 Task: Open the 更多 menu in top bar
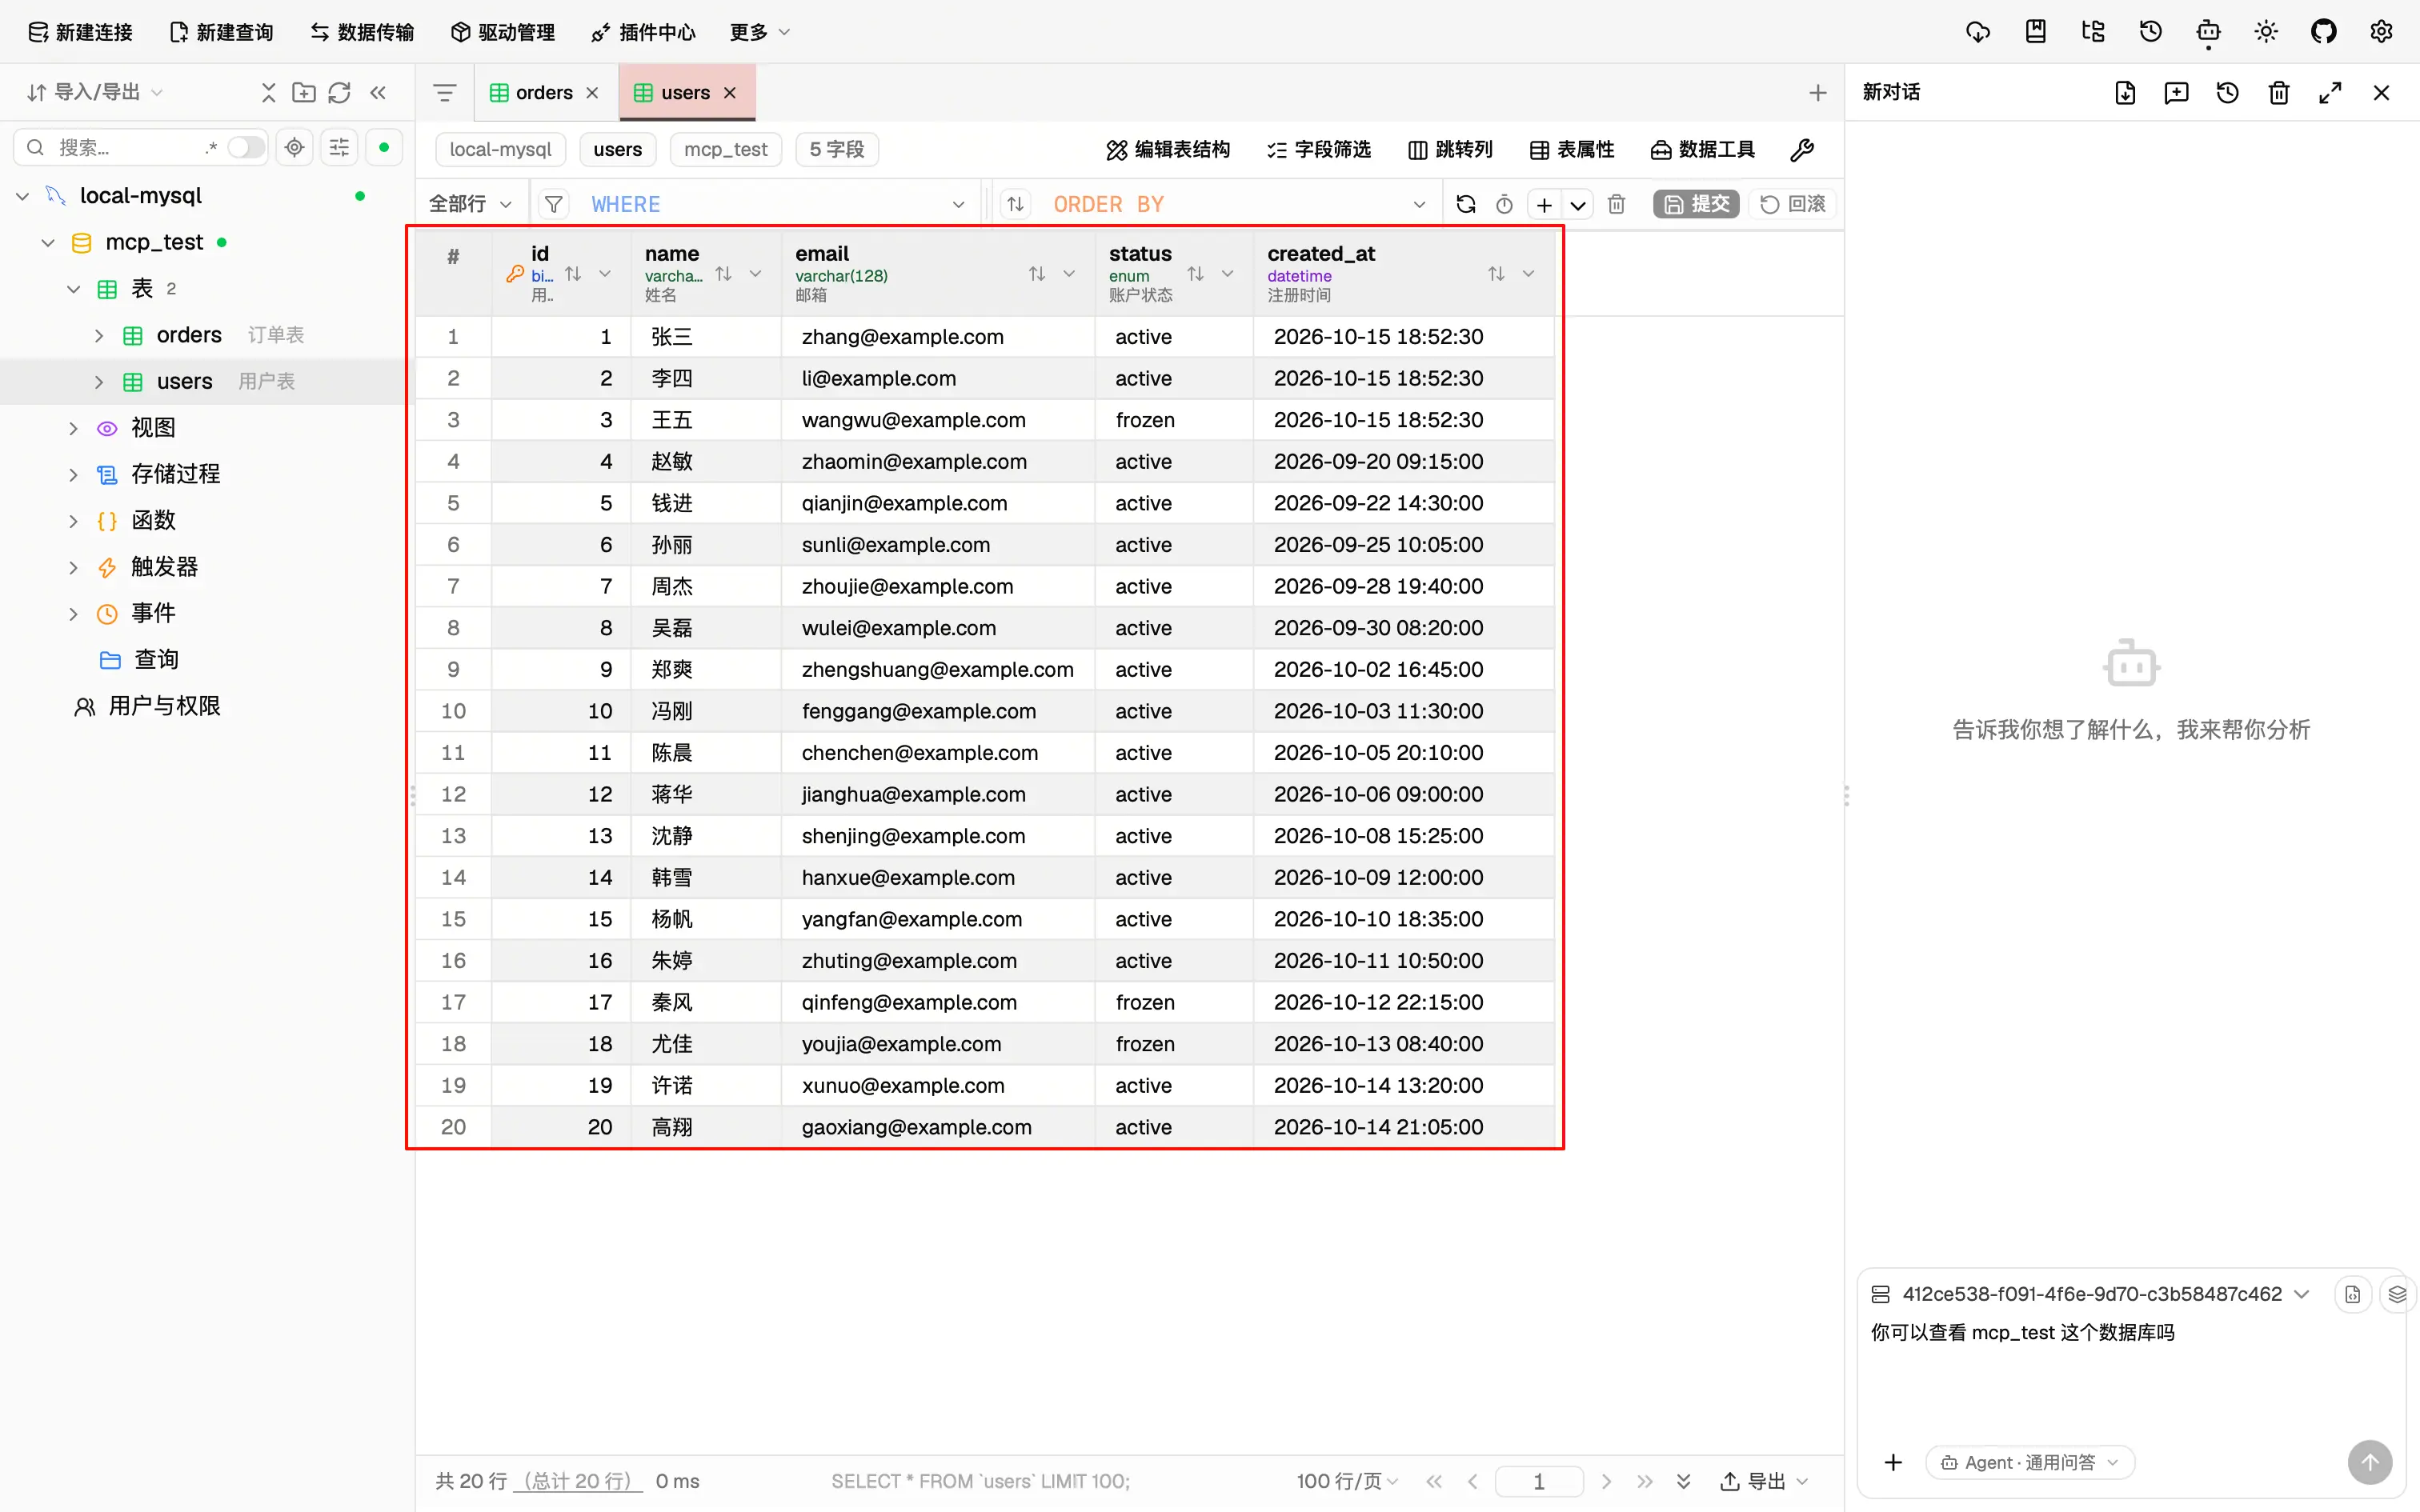coord(759,32)
